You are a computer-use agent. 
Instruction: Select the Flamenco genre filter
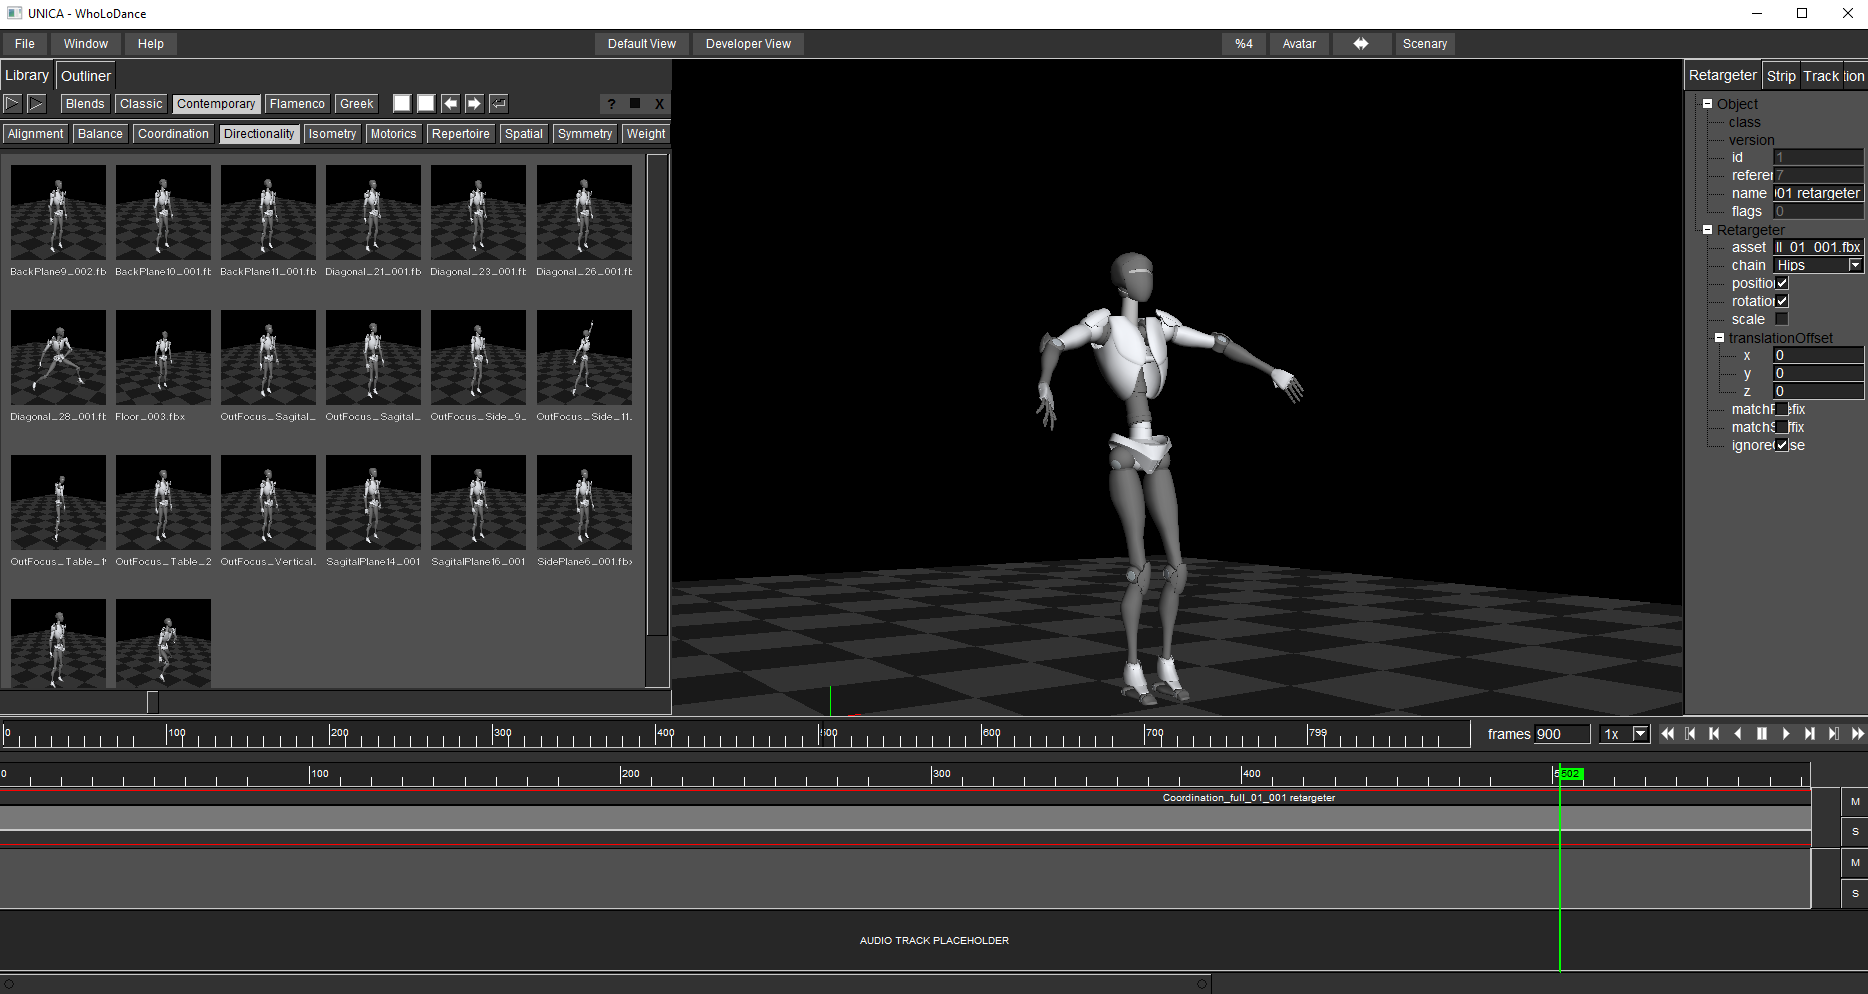297,104
